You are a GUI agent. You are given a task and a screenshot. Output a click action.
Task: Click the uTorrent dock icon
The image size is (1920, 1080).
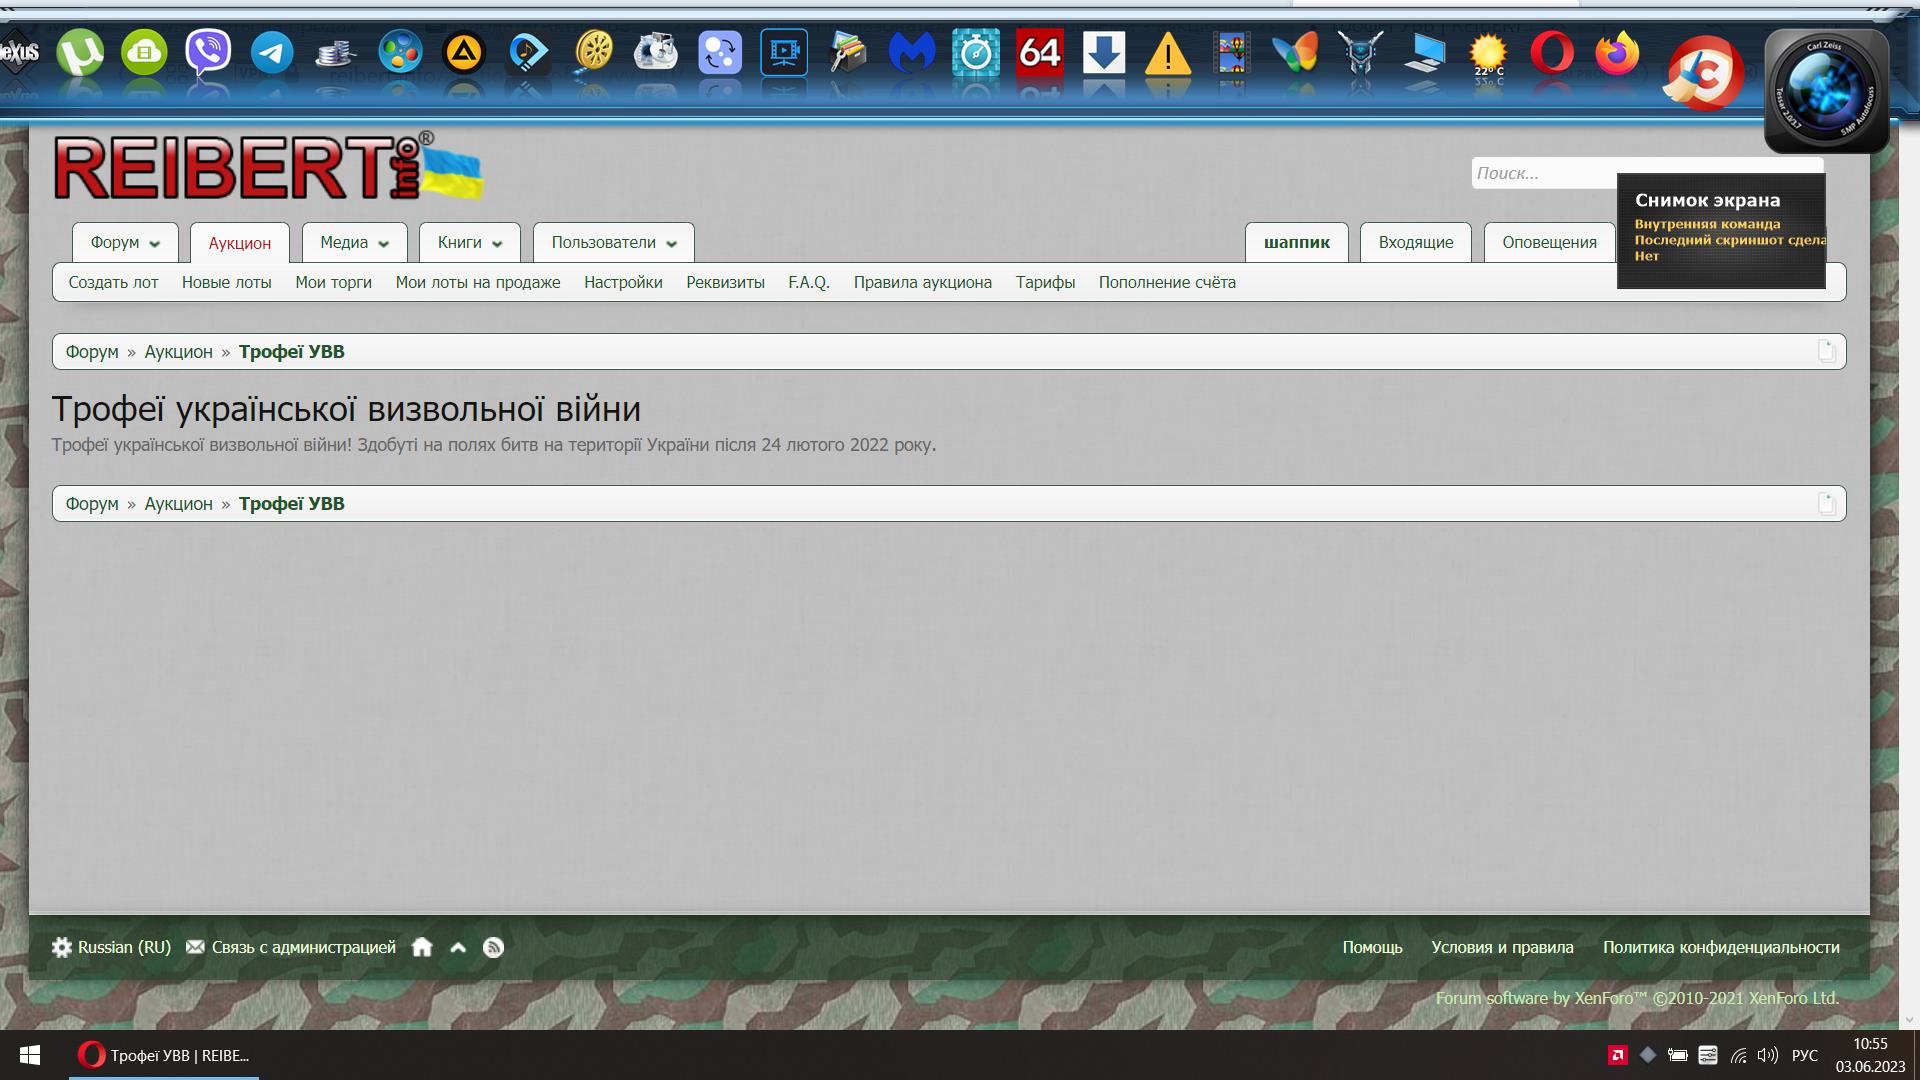(x=79, y=52)
